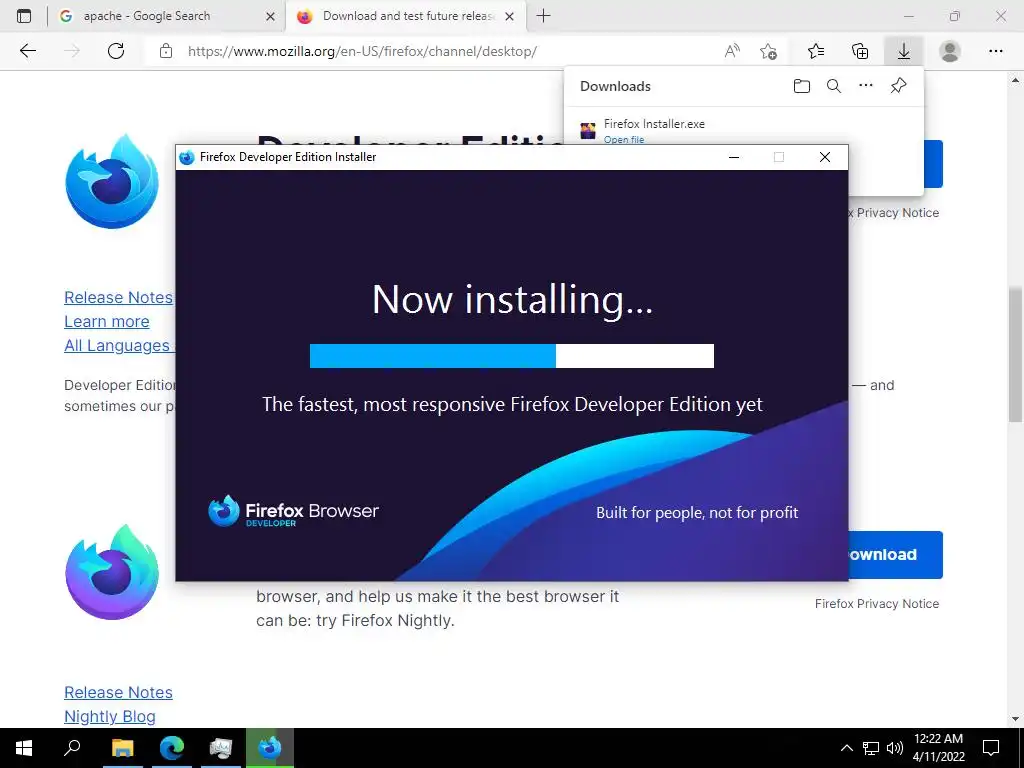Screen dimensions: 1024x768
Task: Open Firefox Privacy Notice under Nightly
Action: point(876,603)
